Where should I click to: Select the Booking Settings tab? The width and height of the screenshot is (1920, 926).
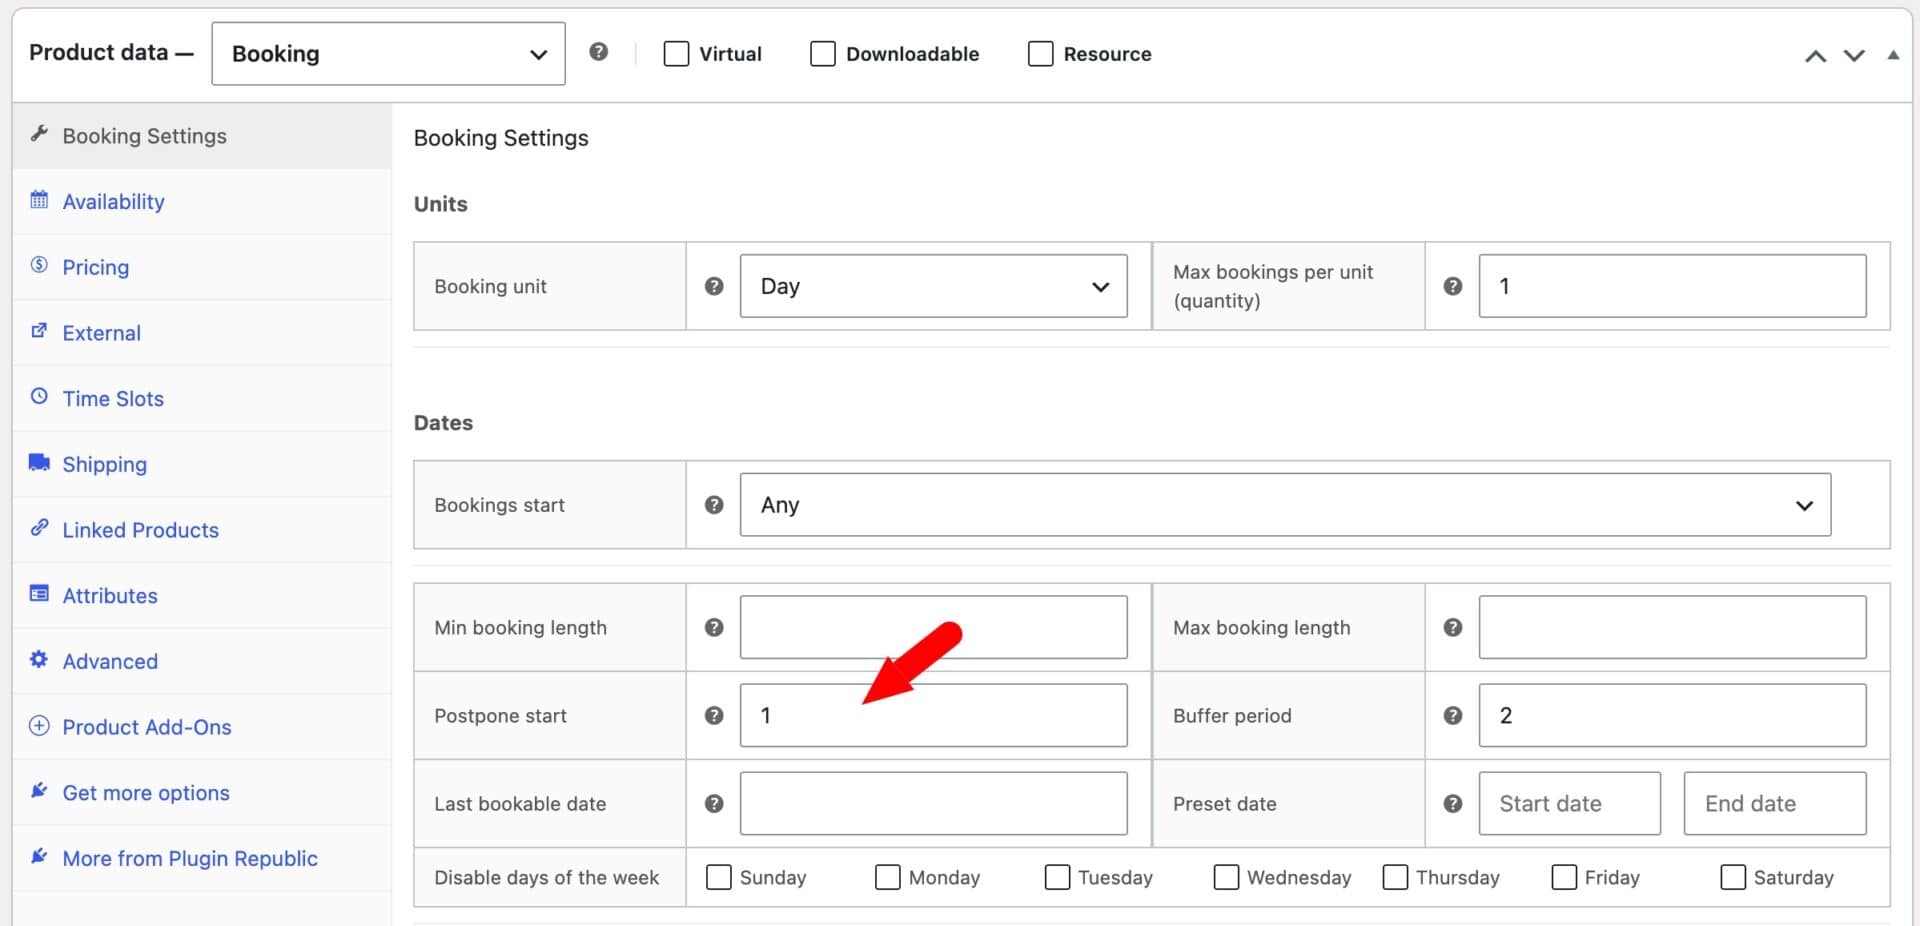[202, 136]
